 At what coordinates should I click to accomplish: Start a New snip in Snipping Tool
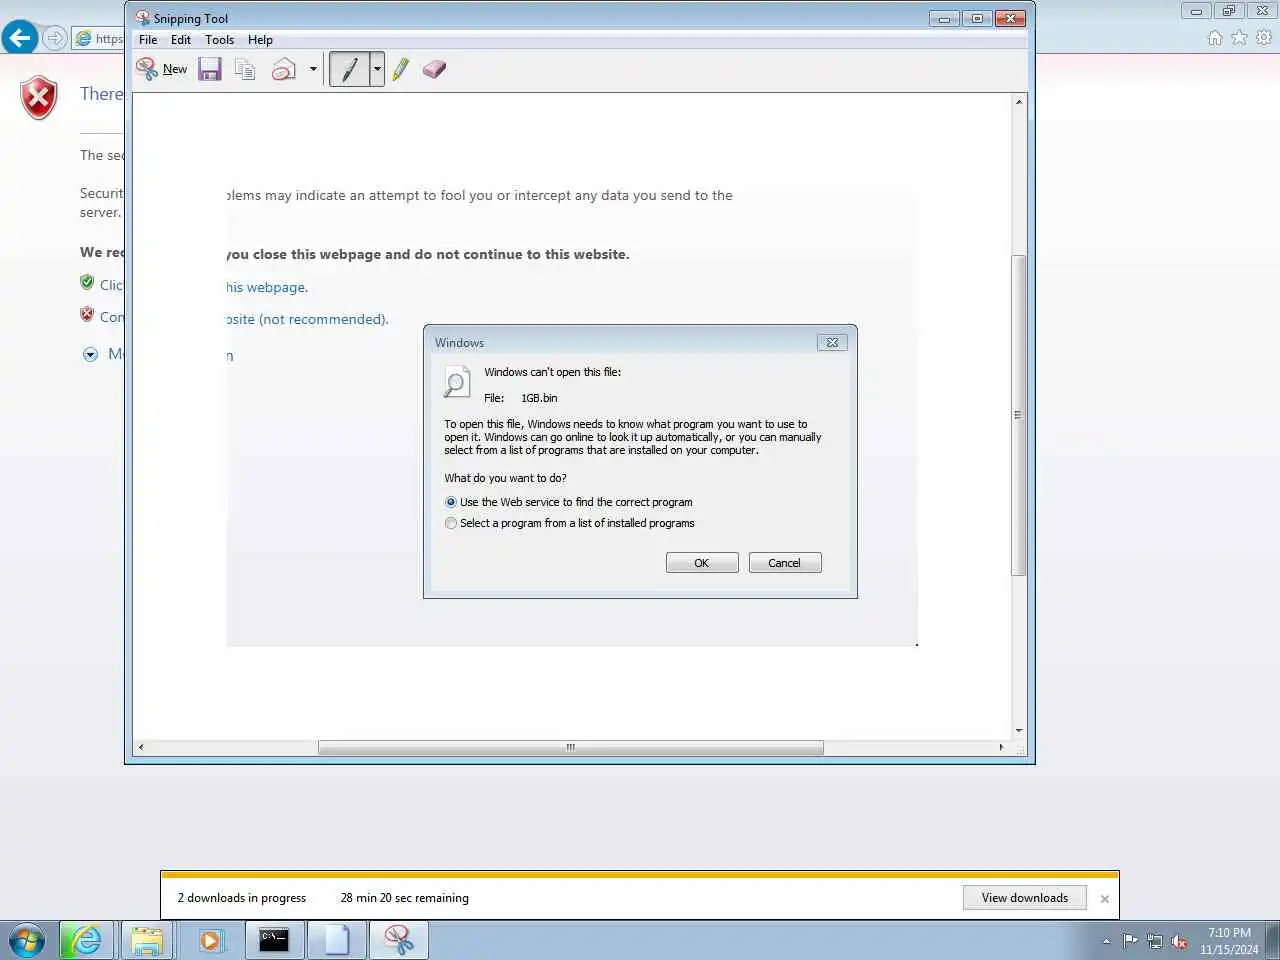coord(162,69)
